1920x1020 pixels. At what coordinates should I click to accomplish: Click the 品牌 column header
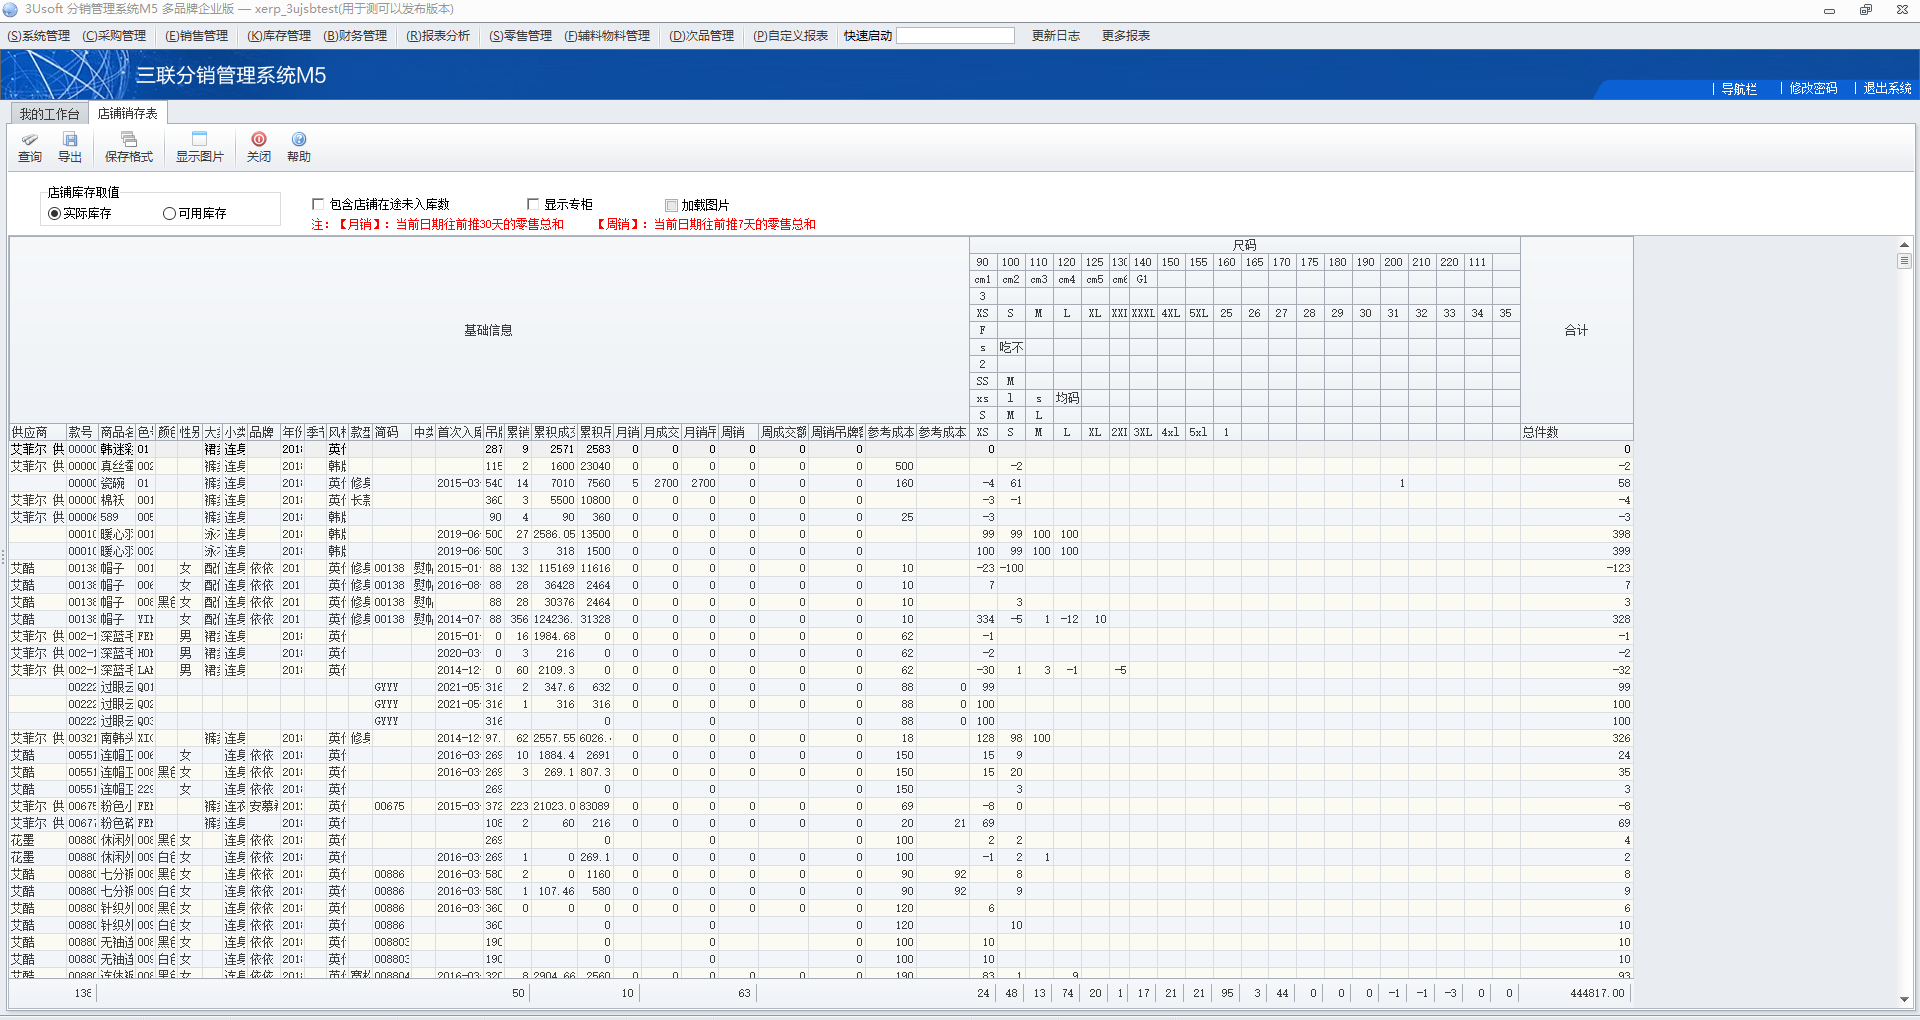click(x=264, y=433)
